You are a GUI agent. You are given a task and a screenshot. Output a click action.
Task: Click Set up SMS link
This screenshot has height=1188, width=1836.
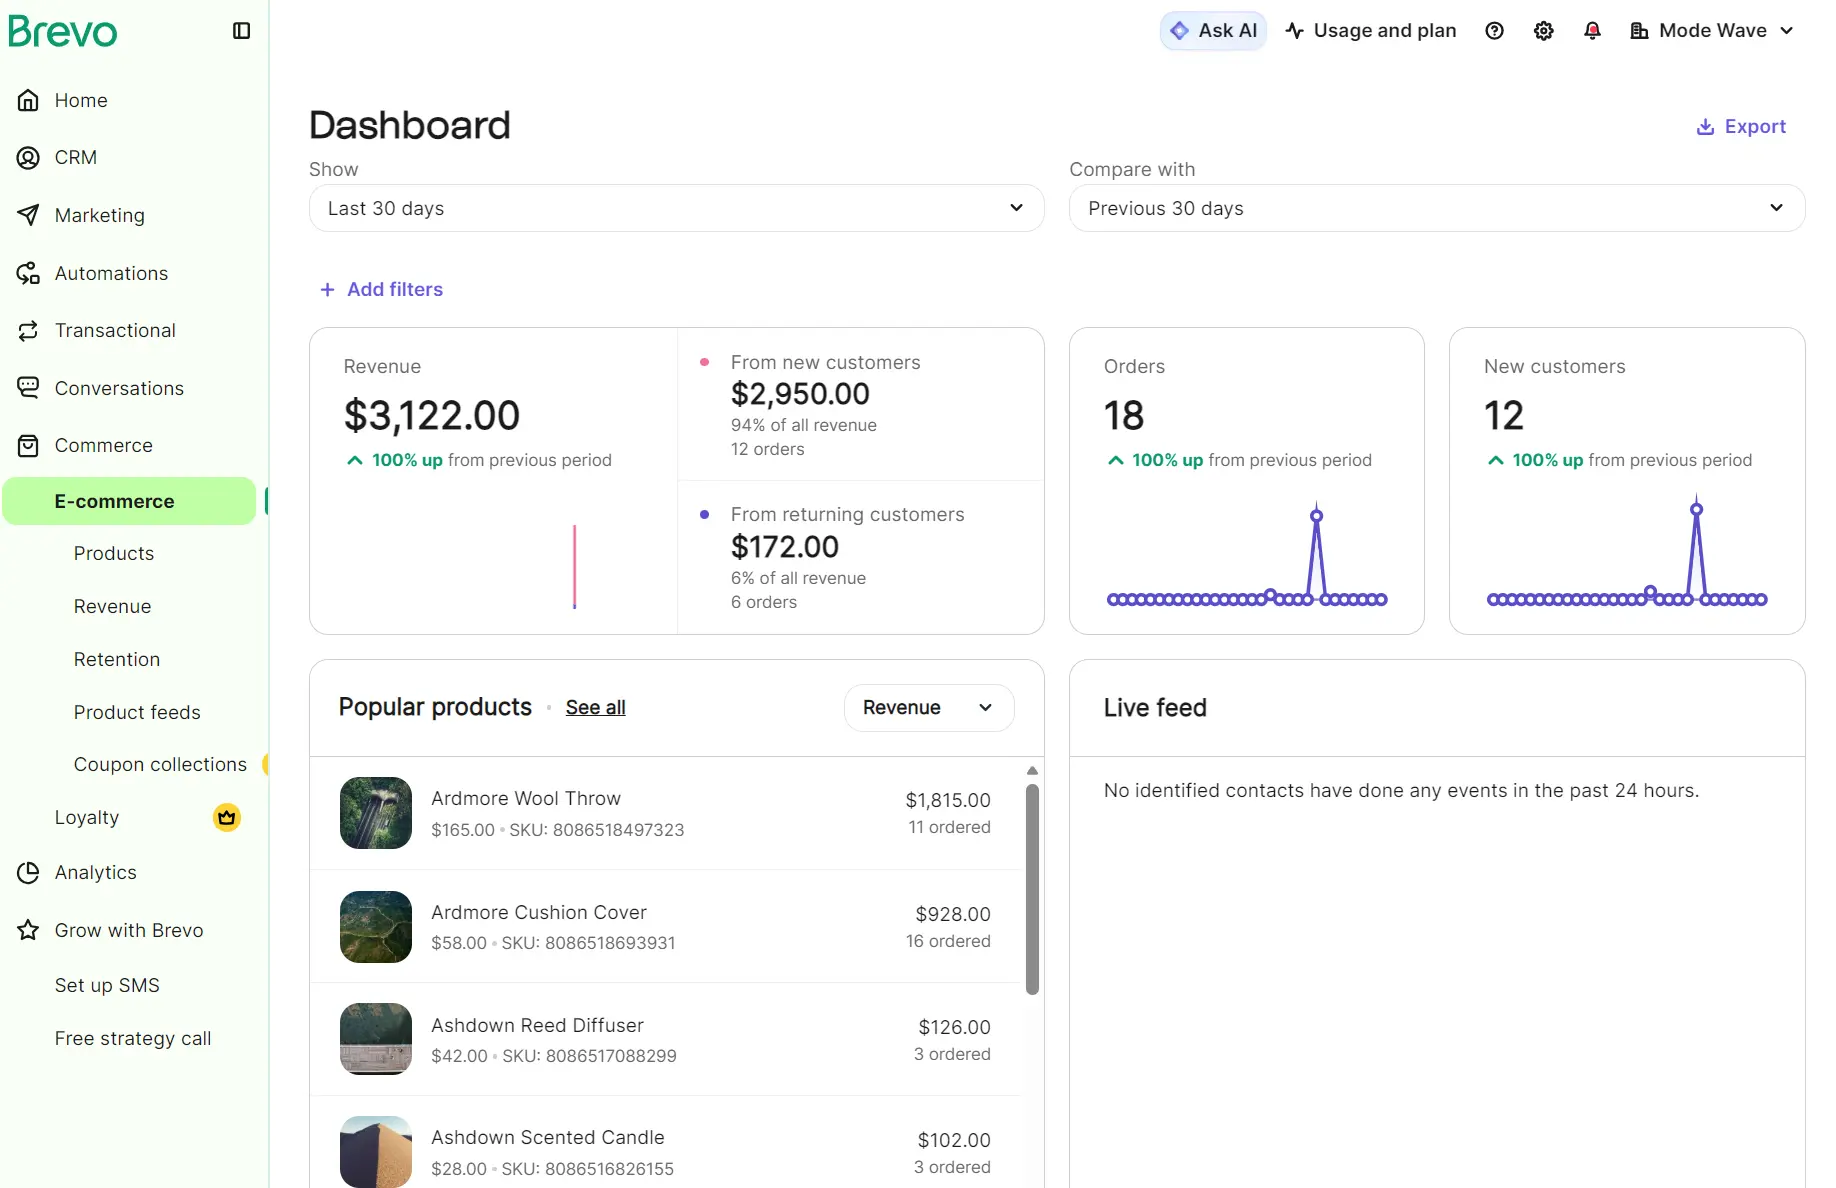(x=107, y=986)
